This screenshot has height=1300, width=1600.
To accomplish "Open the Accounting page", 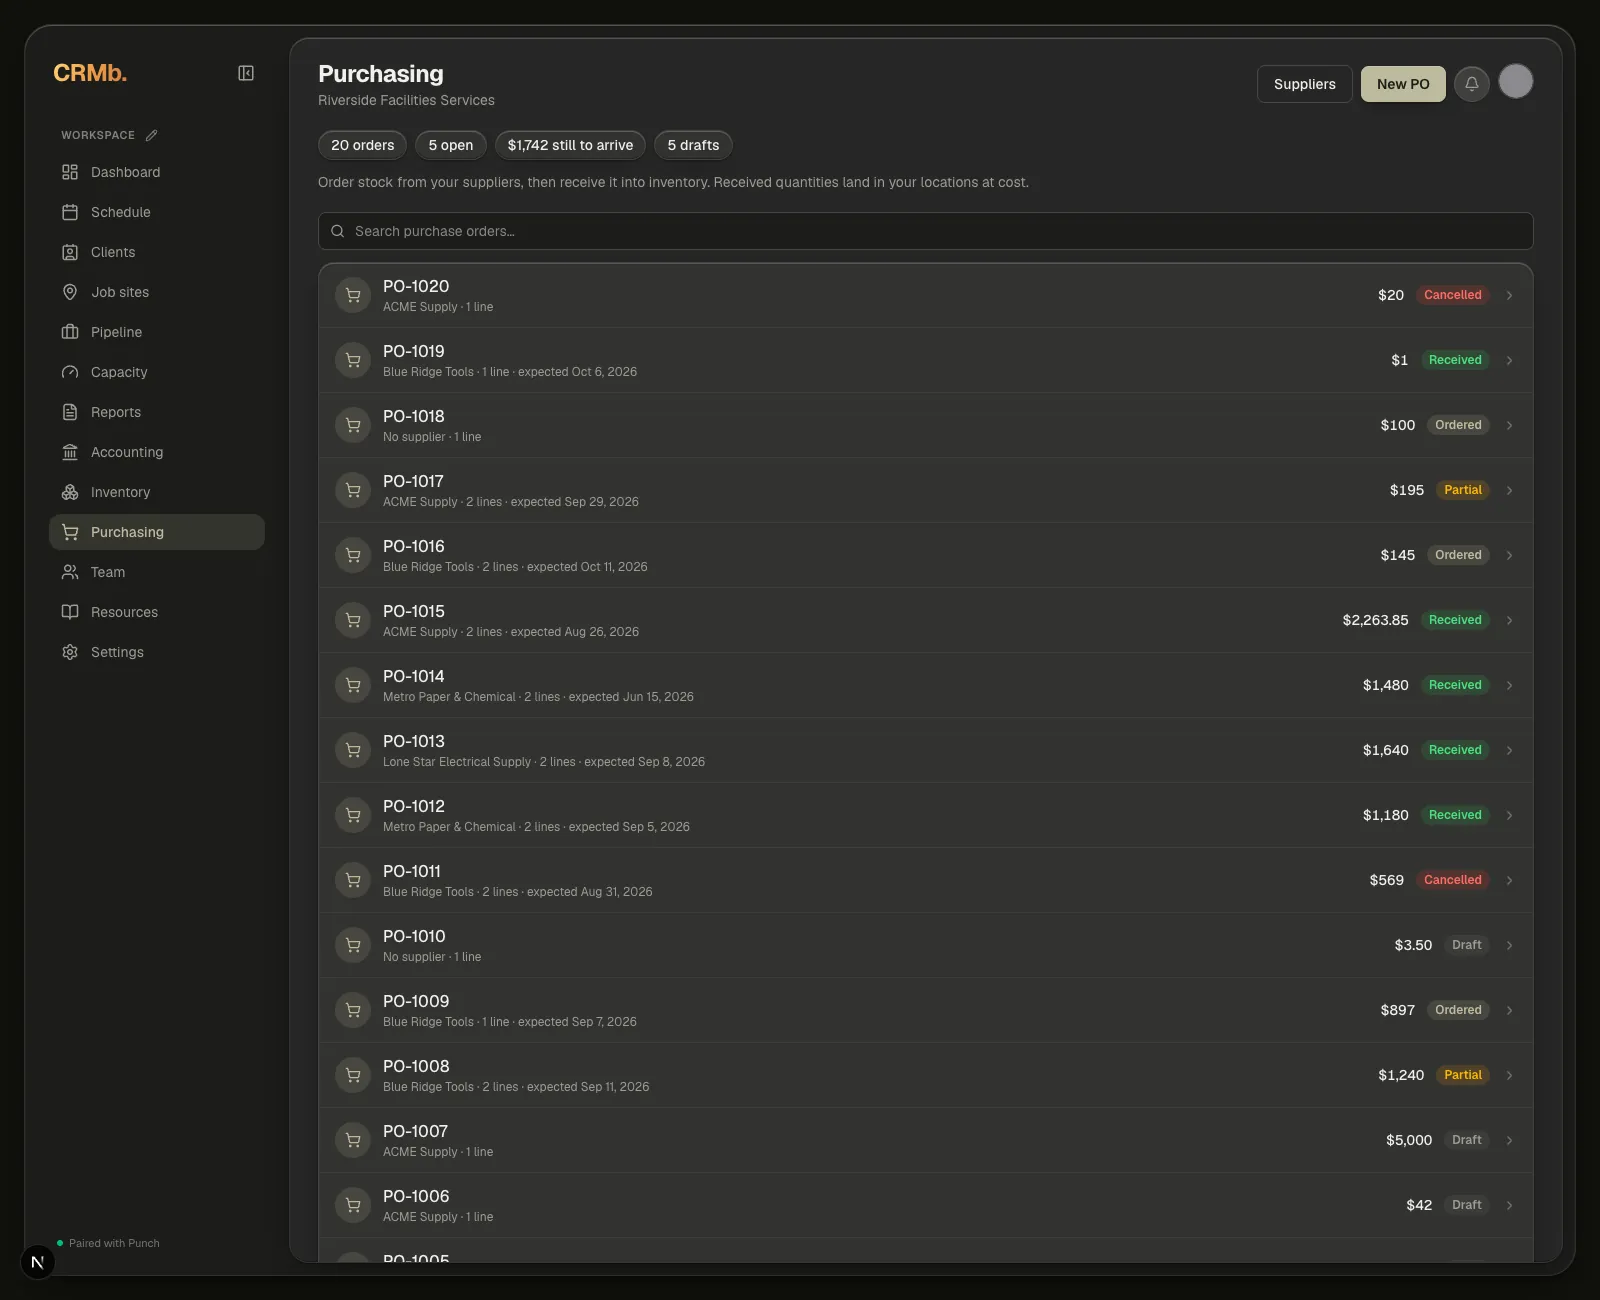I will point(157,452).
